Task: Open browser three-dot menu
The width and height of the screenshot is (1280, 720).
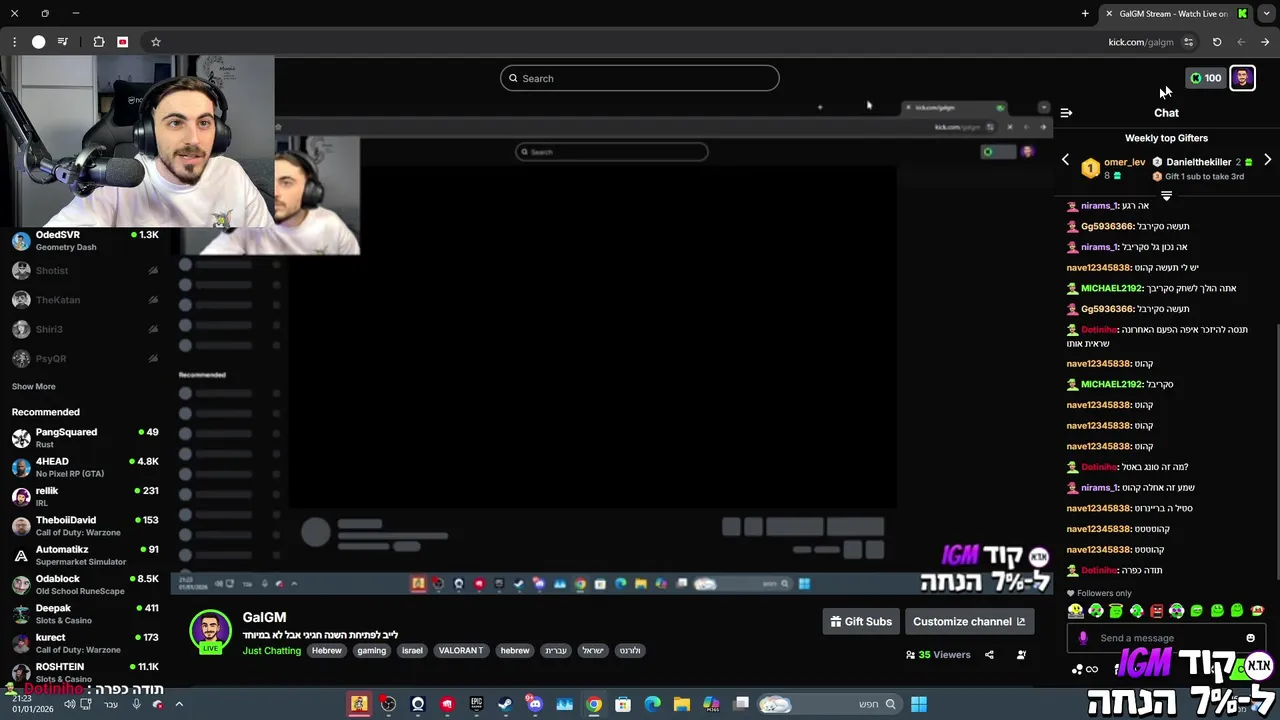Action: (x=14, y=42)
